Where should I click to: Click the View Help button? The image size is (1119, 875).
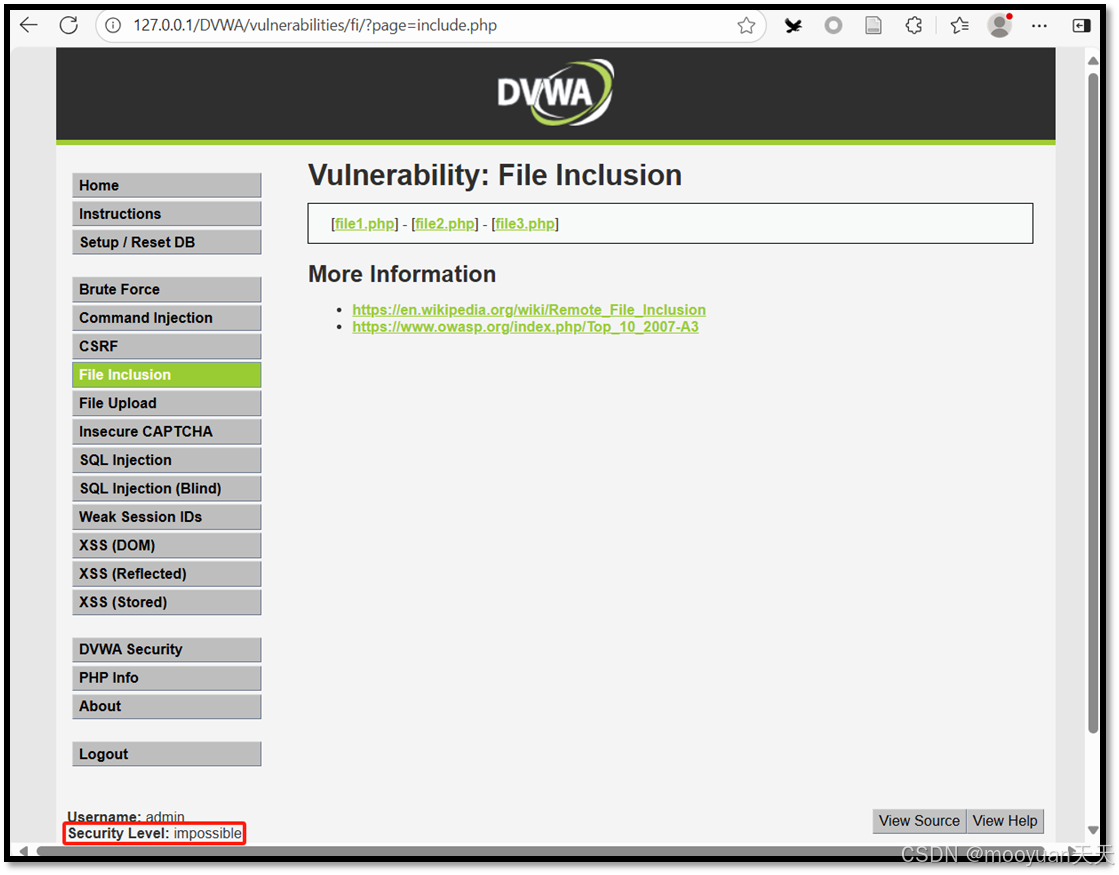[1005, 821]
